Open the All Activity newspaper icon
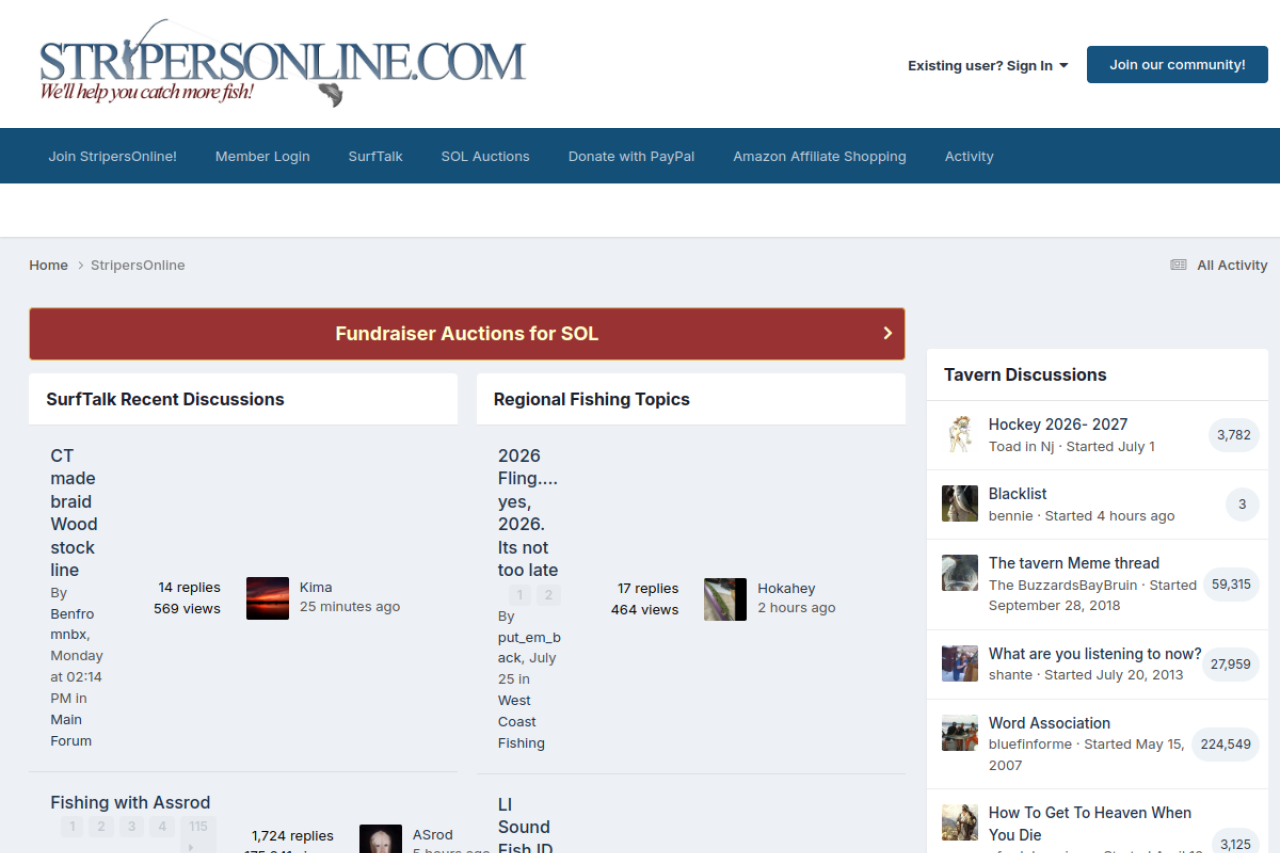 click(x=1179, y=265)
